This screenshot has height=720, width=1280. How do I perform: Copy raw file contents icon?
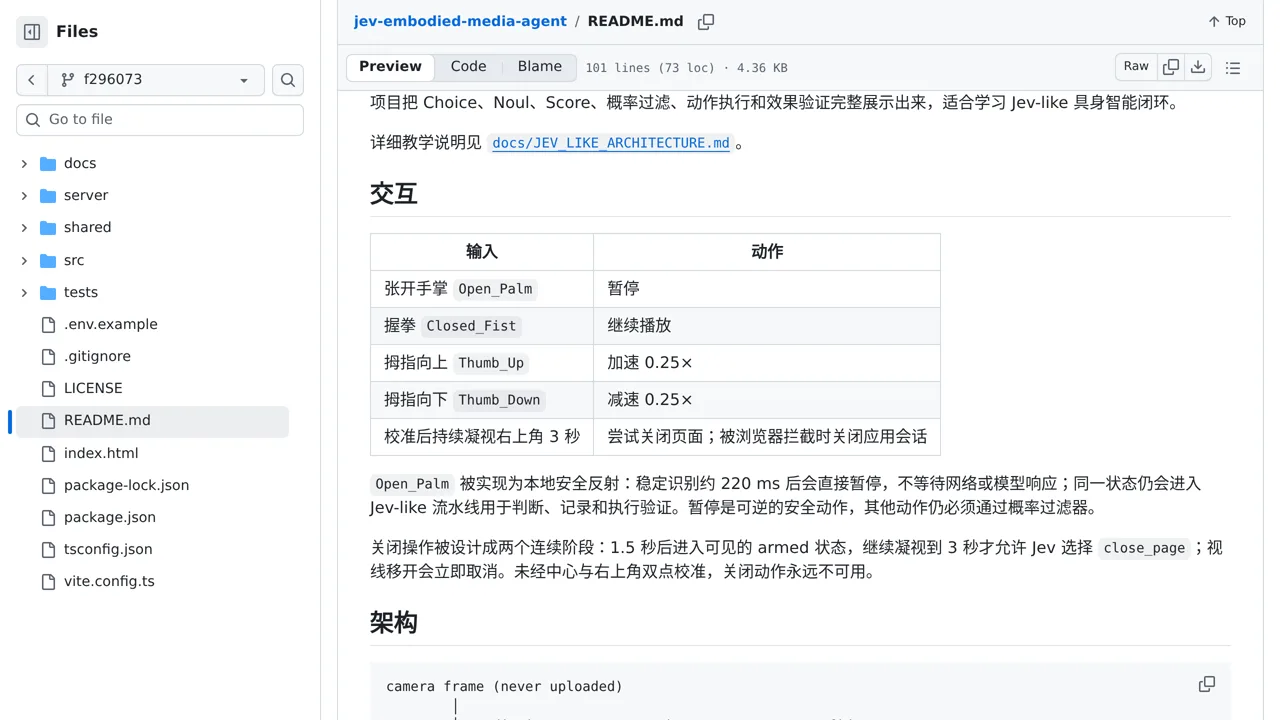coord(1171,67)
